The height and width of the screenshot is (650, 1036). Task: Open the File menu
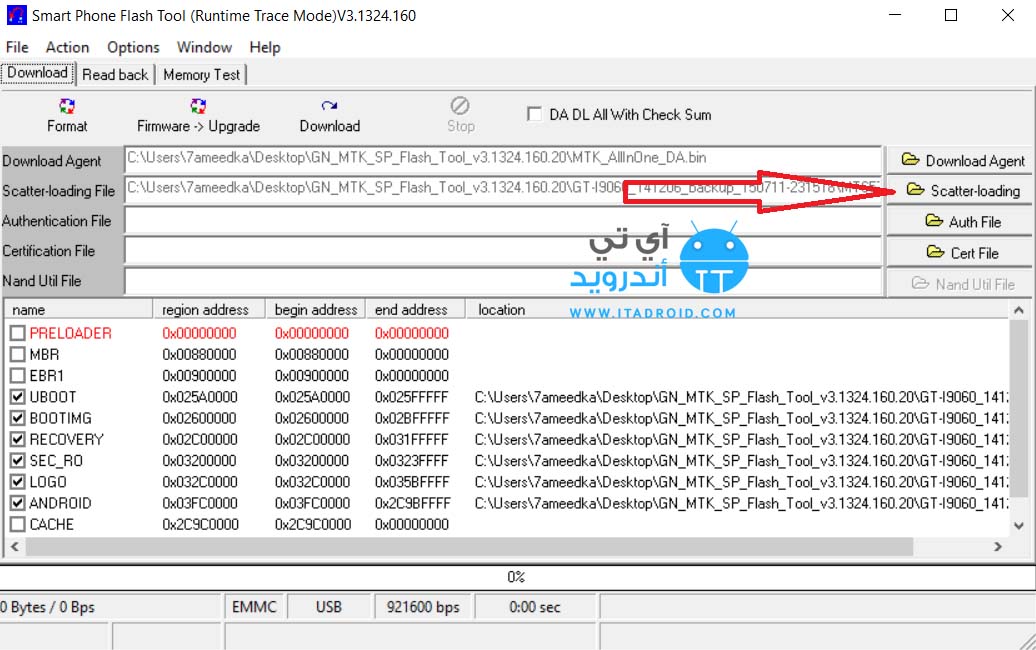click(x=17, y=48)
